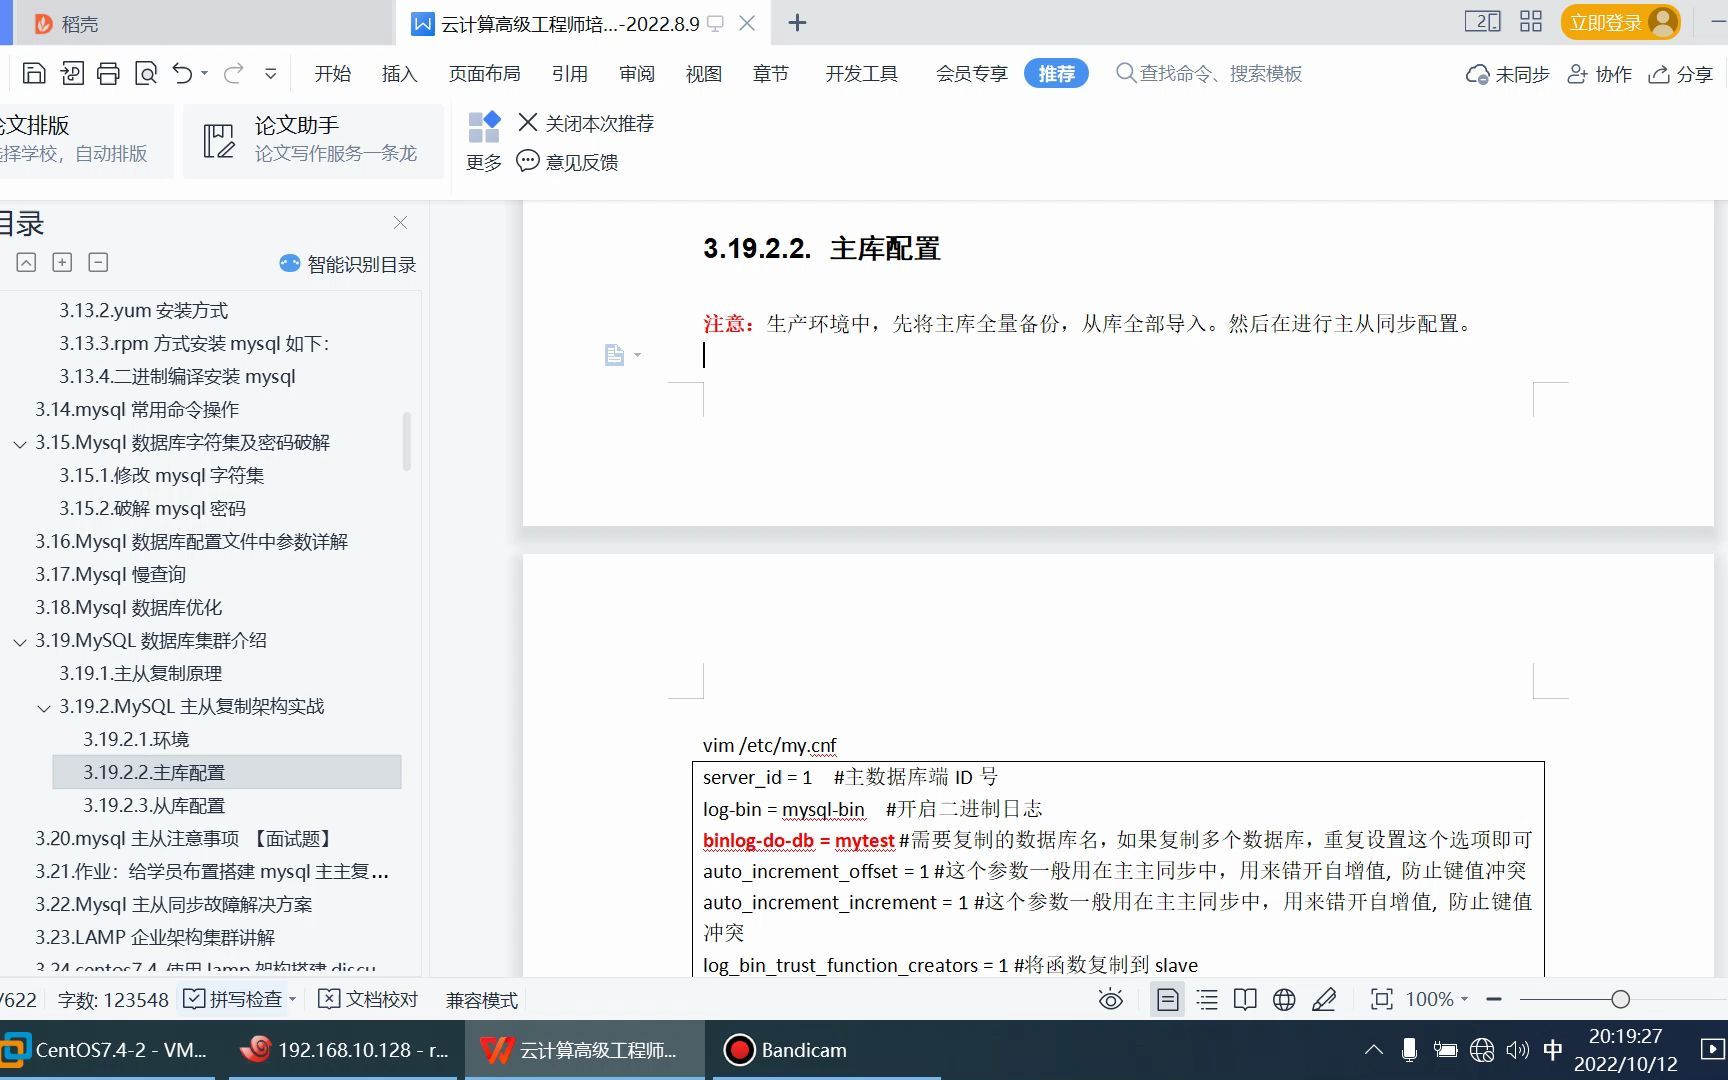Viewport: 1728px width, 1080px height.
Task: Open the undo history dropdown arrow
Action: click(x=204, y=73)
